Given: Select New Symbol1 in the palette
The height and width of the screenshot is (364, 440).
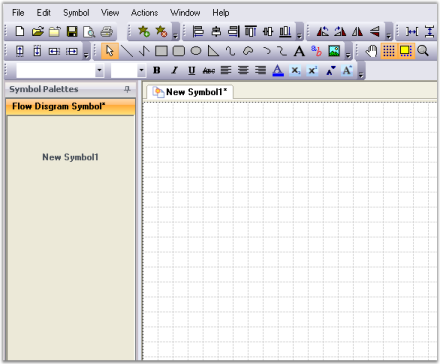Looking at the screenshot, I should point(70,157).
